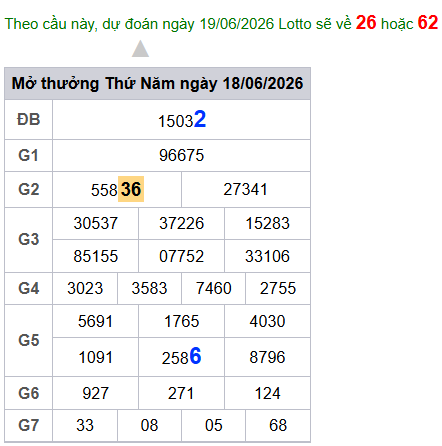
Task: Click the G6 row label
Action: pos(29,393)
